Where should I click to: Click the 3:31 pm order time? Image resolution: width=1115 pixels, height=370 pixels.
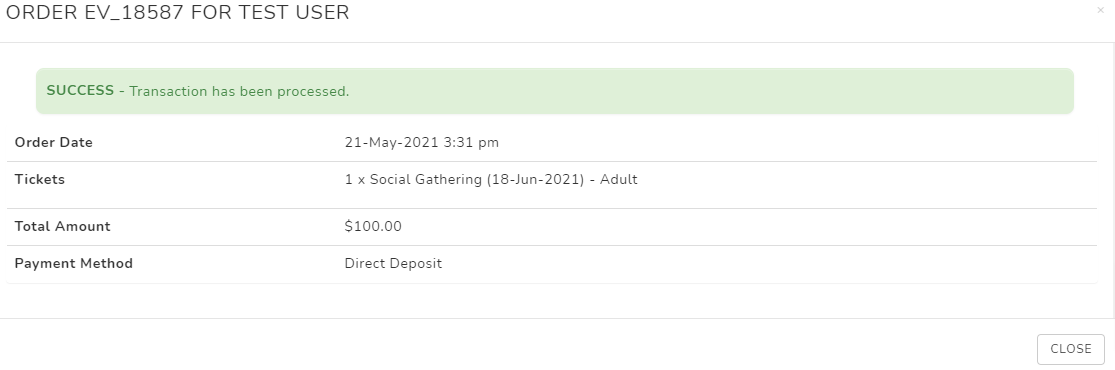coord(471,142)
